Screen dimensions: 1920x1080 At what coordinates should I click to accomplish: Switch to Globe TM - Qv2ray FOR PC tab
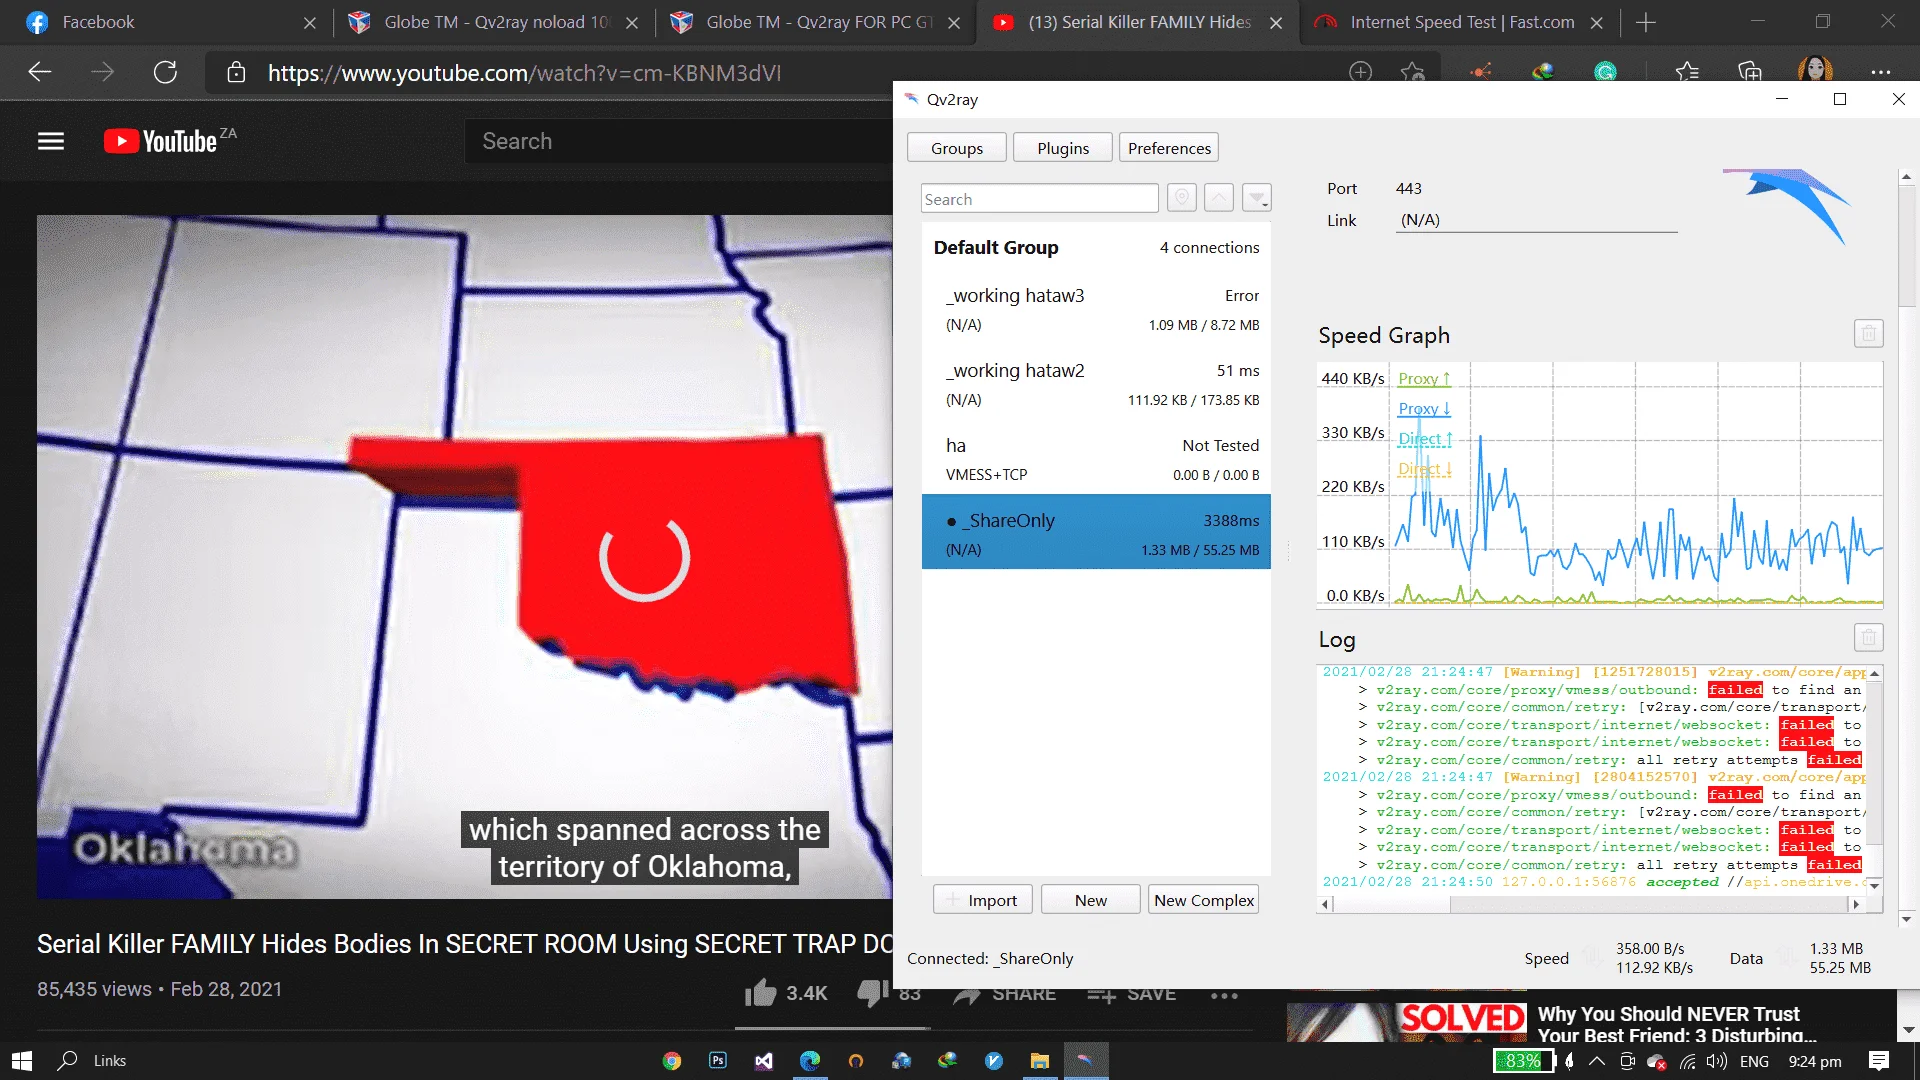pos(815,22)
